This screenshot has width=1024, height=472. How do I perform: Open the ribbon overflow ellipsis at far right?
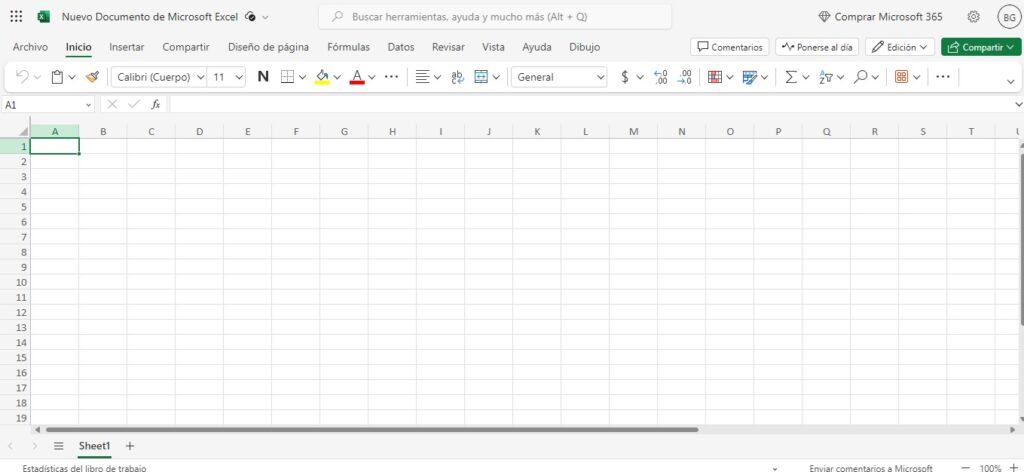[x=942, y=77]
